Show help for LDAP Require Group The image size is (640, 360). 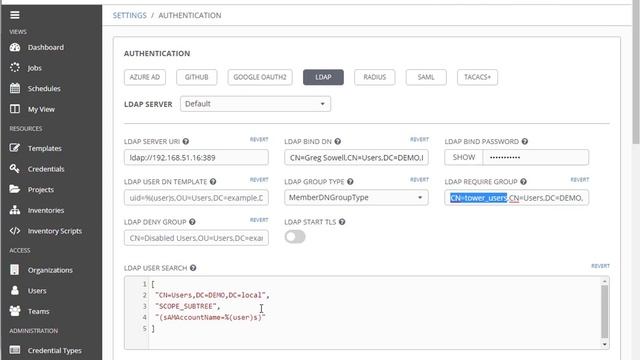pos(523,182)
